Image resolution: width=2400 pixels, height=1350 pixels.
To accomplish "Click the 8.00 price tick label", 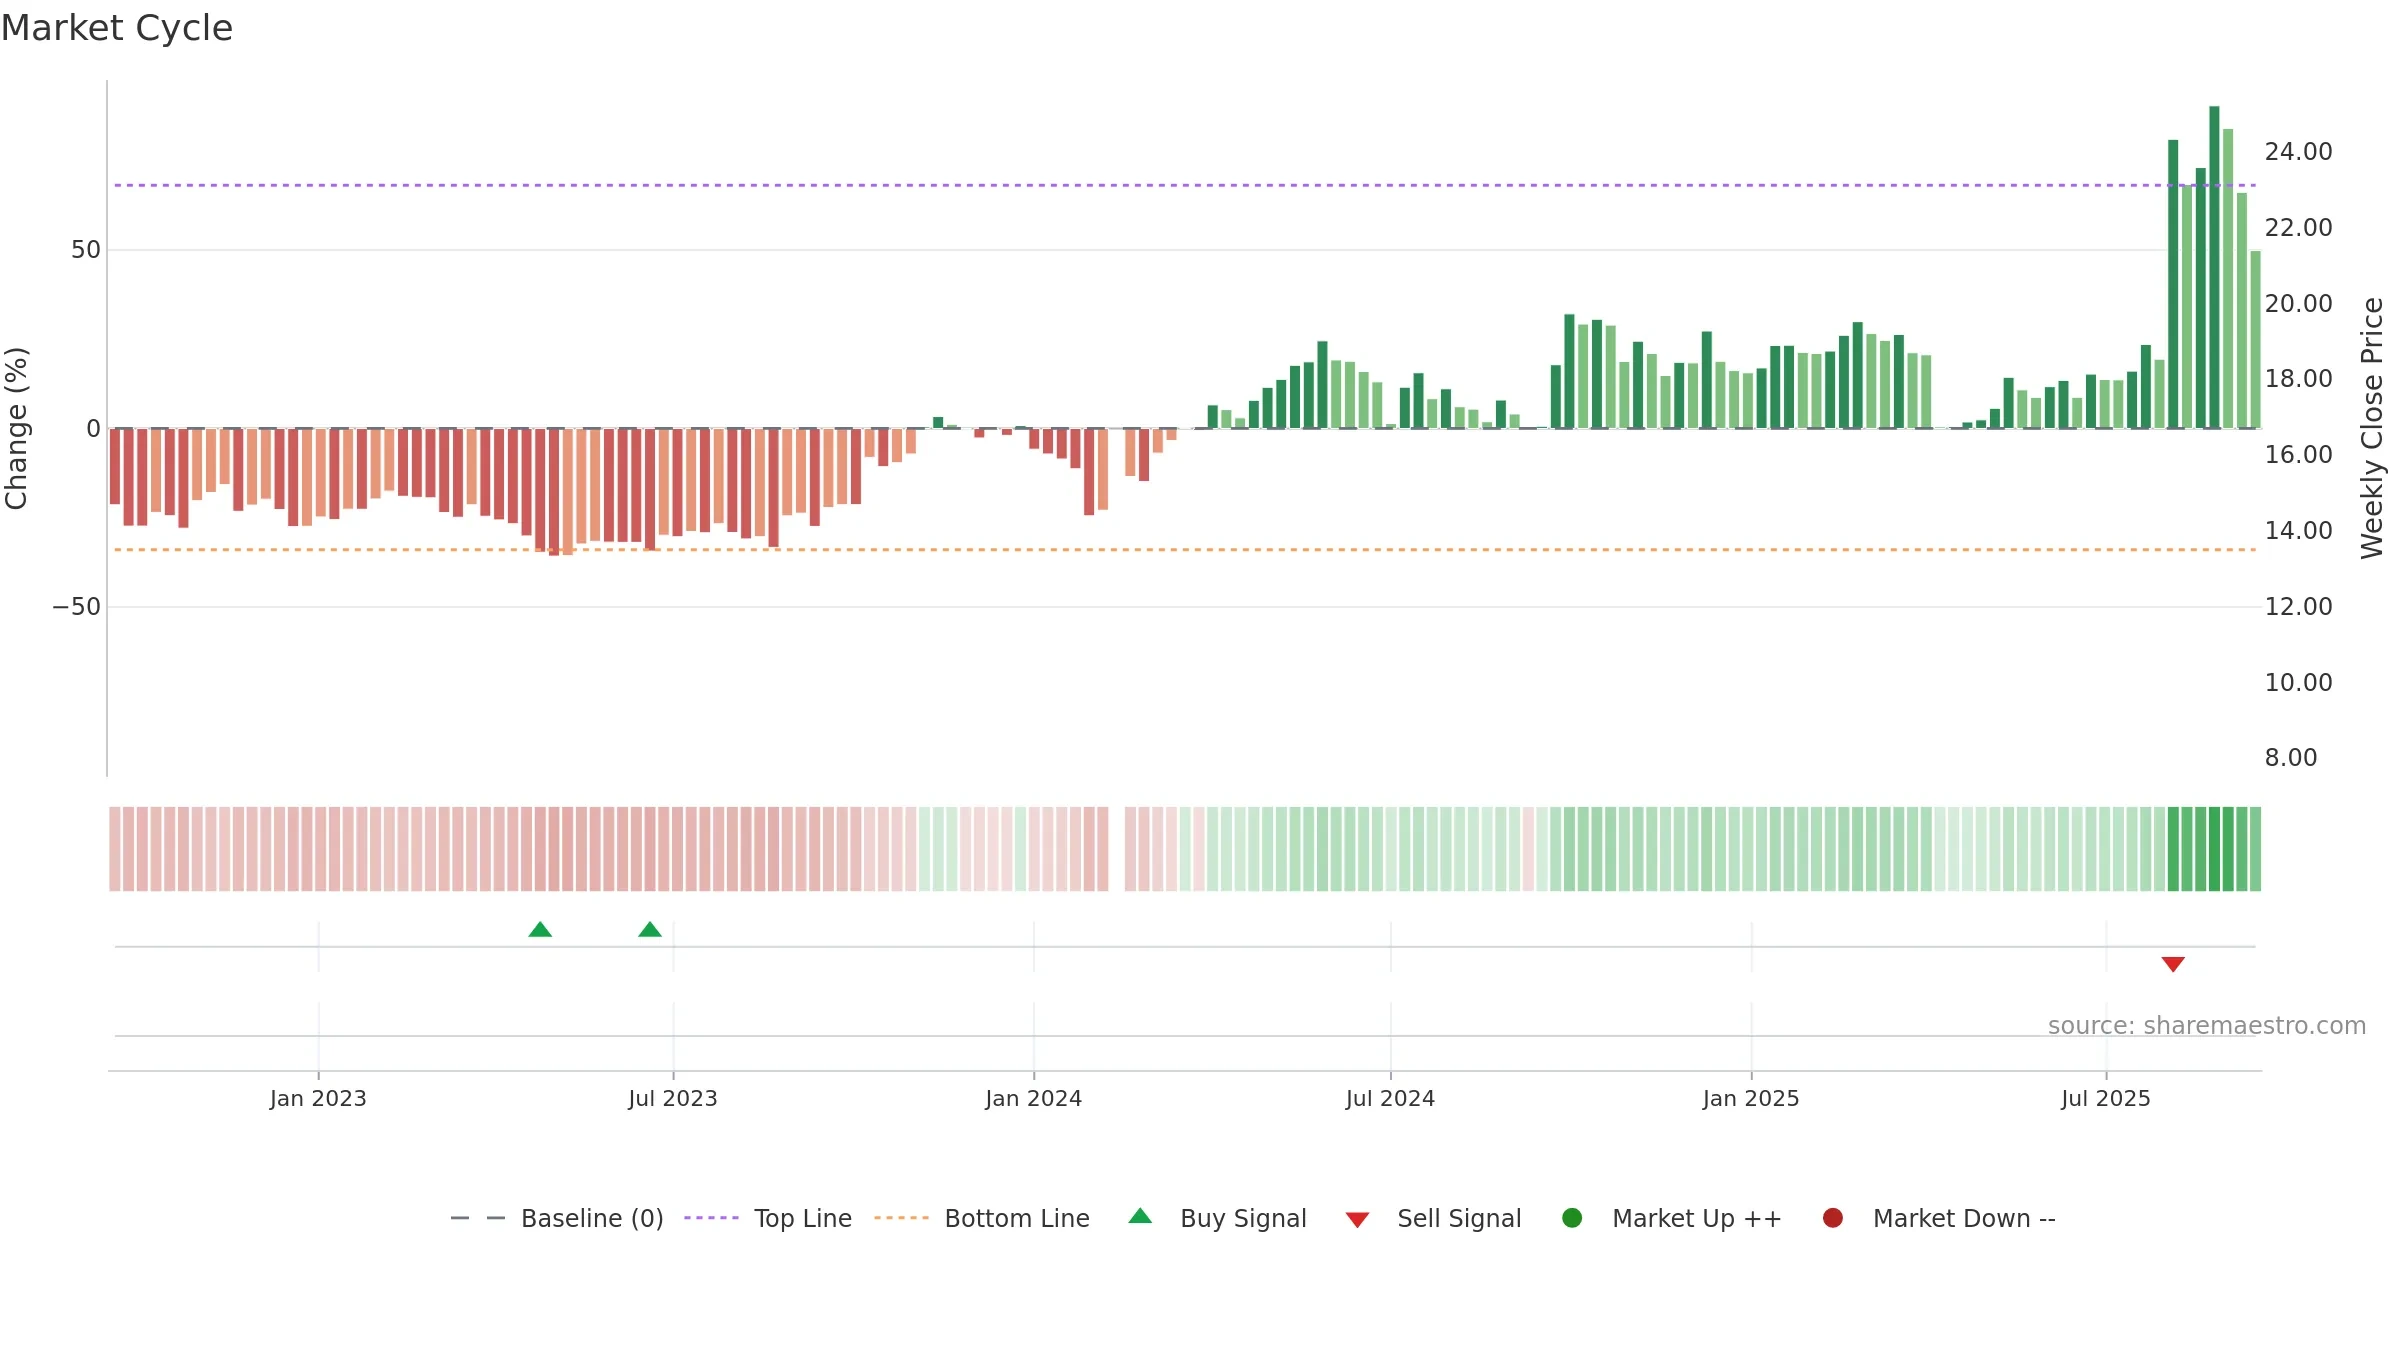I will tap(2291, 758).
